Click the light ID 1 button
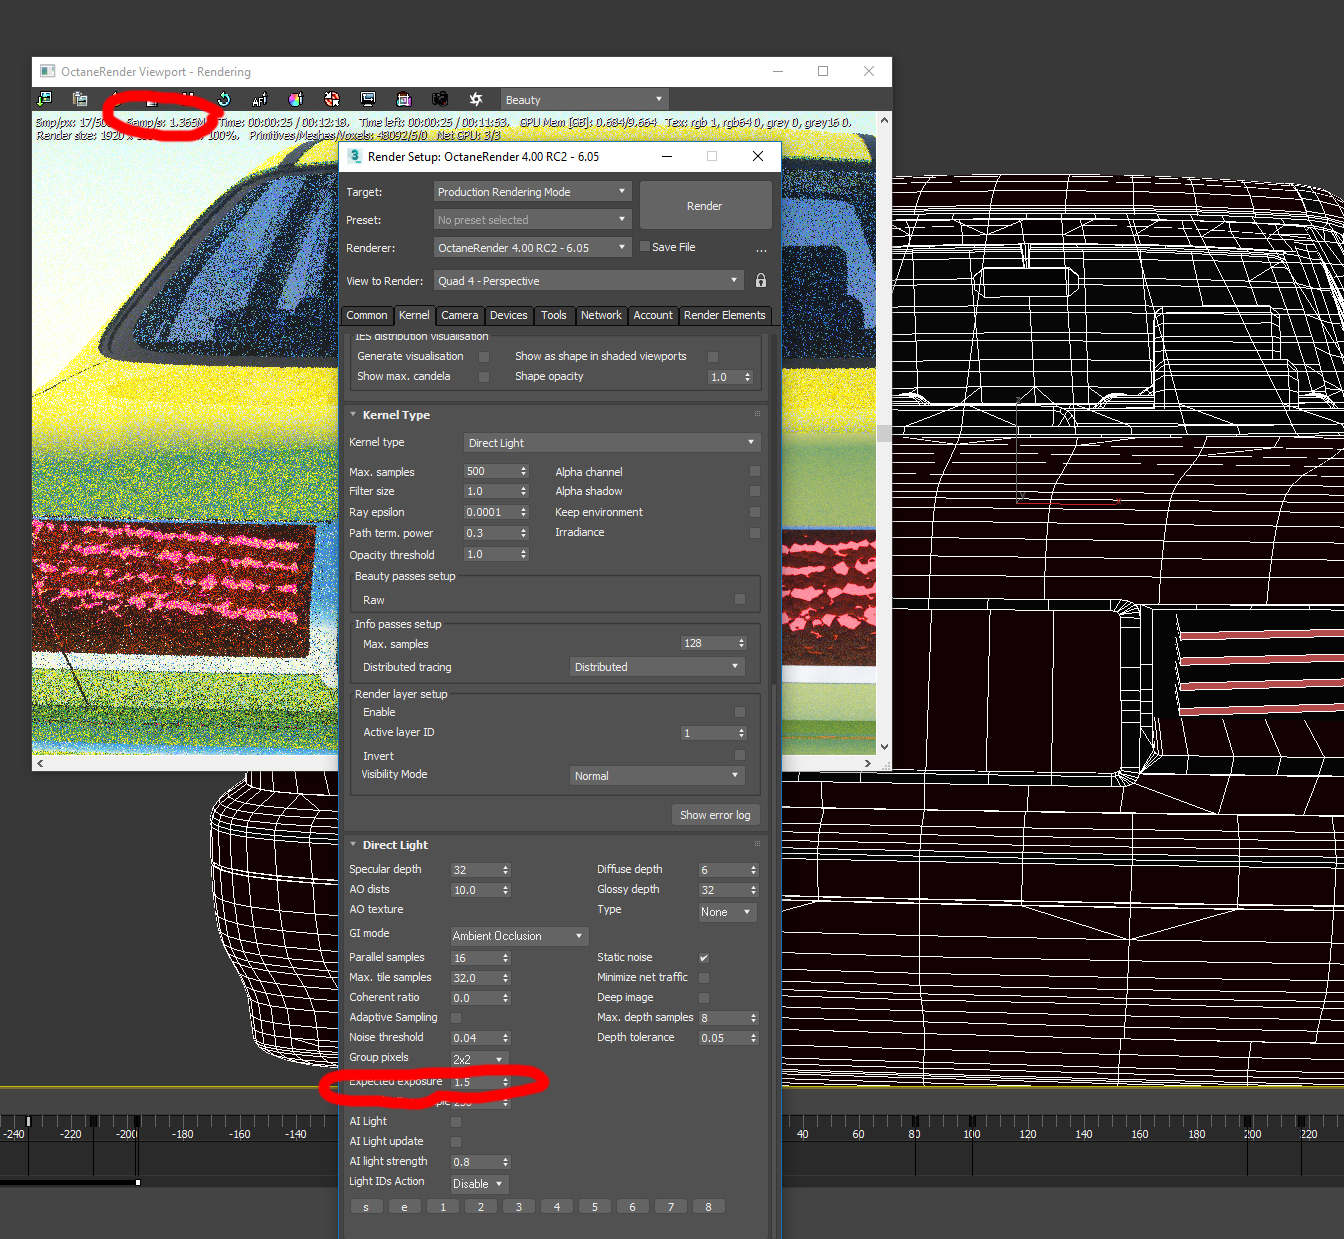The width and height of the screenshot is (1344, 1239). 443,1207
